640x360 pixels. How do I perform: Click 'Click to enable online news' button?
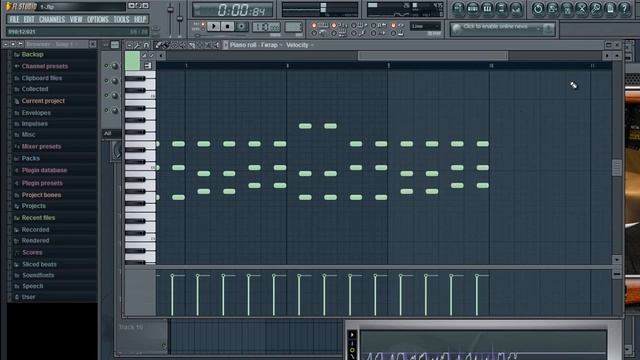[496, 27]
